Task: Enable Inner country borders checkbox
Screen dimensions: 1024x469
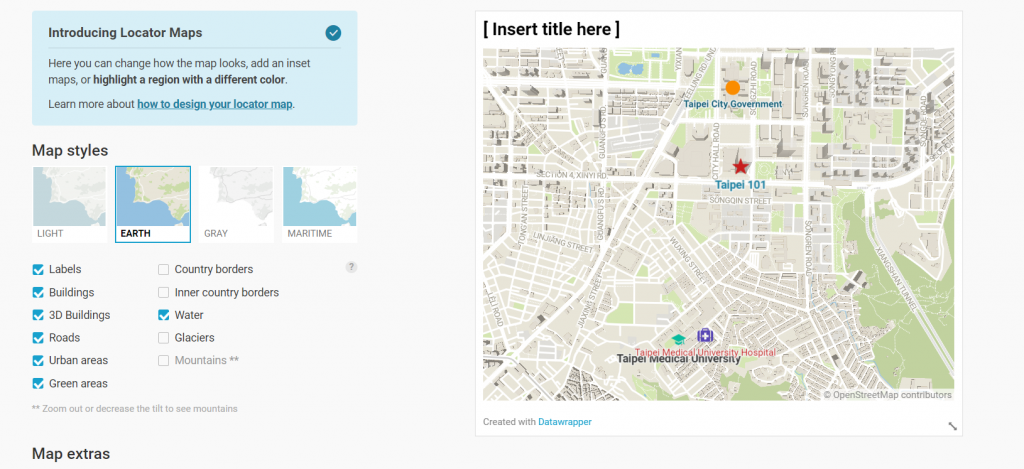Action: click(164, 292)
